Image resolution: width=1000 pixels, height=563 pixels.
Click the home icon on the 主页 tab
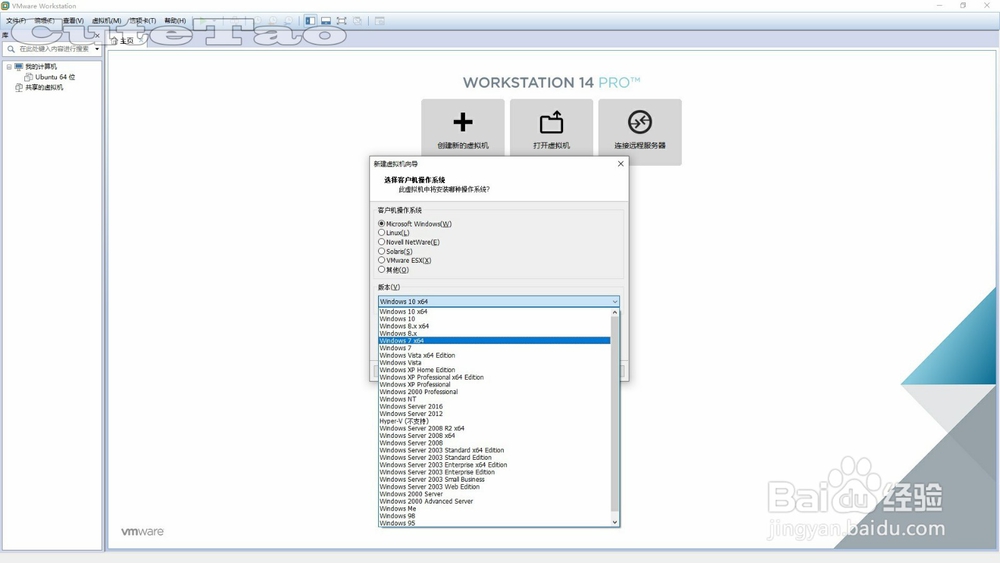click(x=114, y=41)
